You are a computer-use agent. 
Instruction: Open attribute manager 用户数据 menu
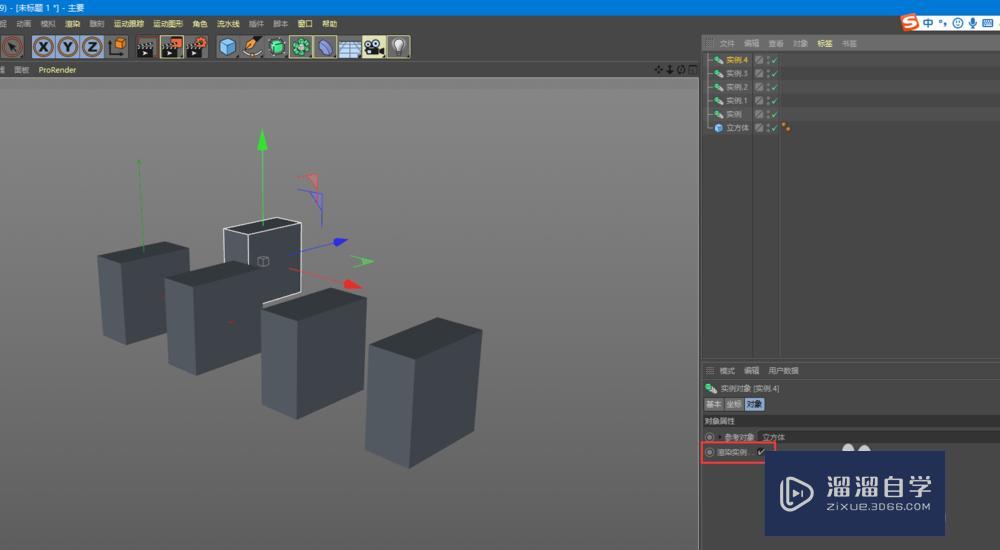point(783,371)
